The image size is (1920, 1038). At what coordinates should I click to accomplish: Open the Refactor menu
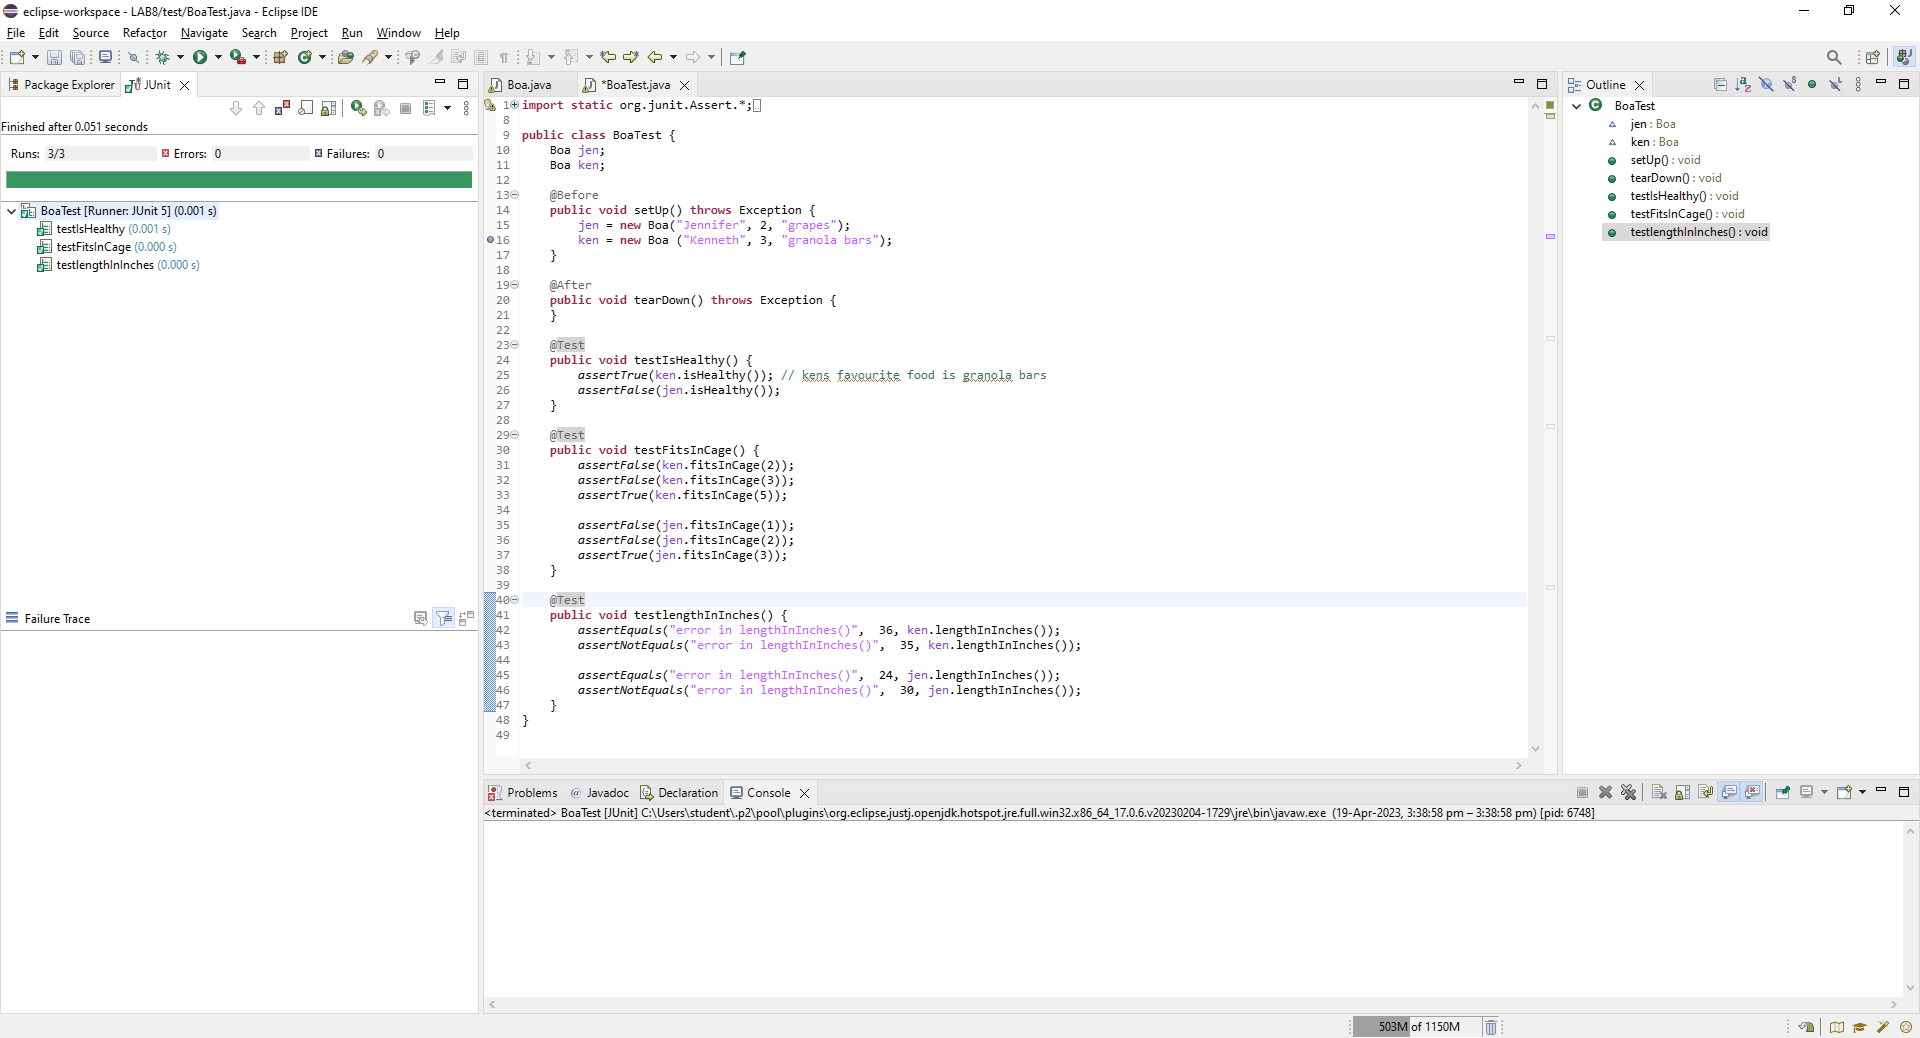(144, 33)
